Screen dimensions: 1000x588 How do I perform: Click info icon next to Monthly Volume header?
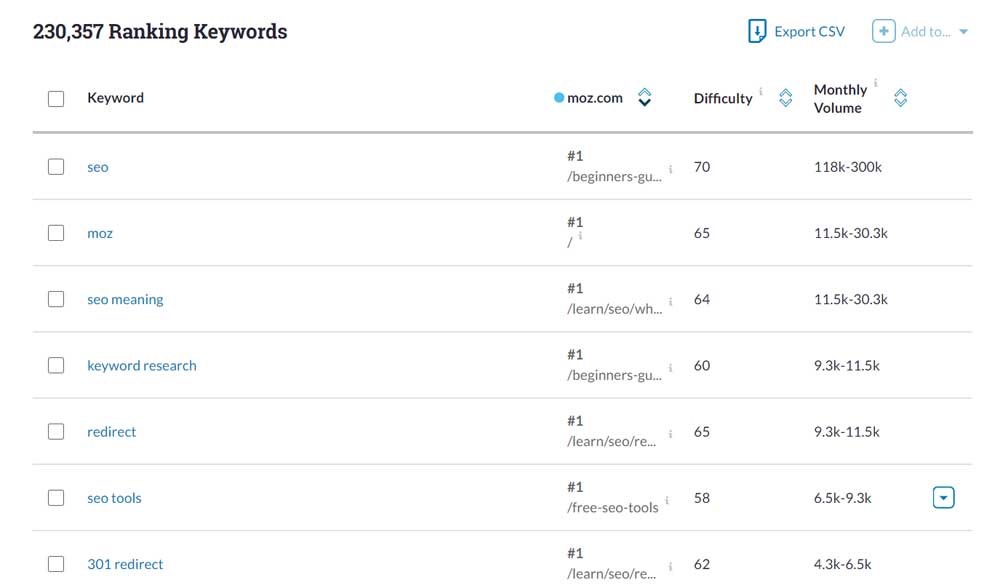click(x=876, y=82)
